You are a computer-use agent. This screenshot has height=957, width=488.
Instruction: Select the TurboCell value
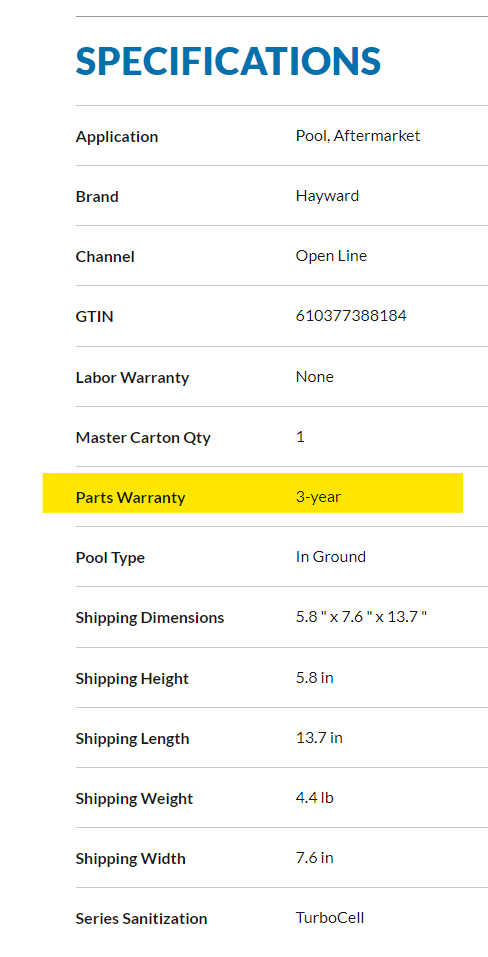coord(330,917)
